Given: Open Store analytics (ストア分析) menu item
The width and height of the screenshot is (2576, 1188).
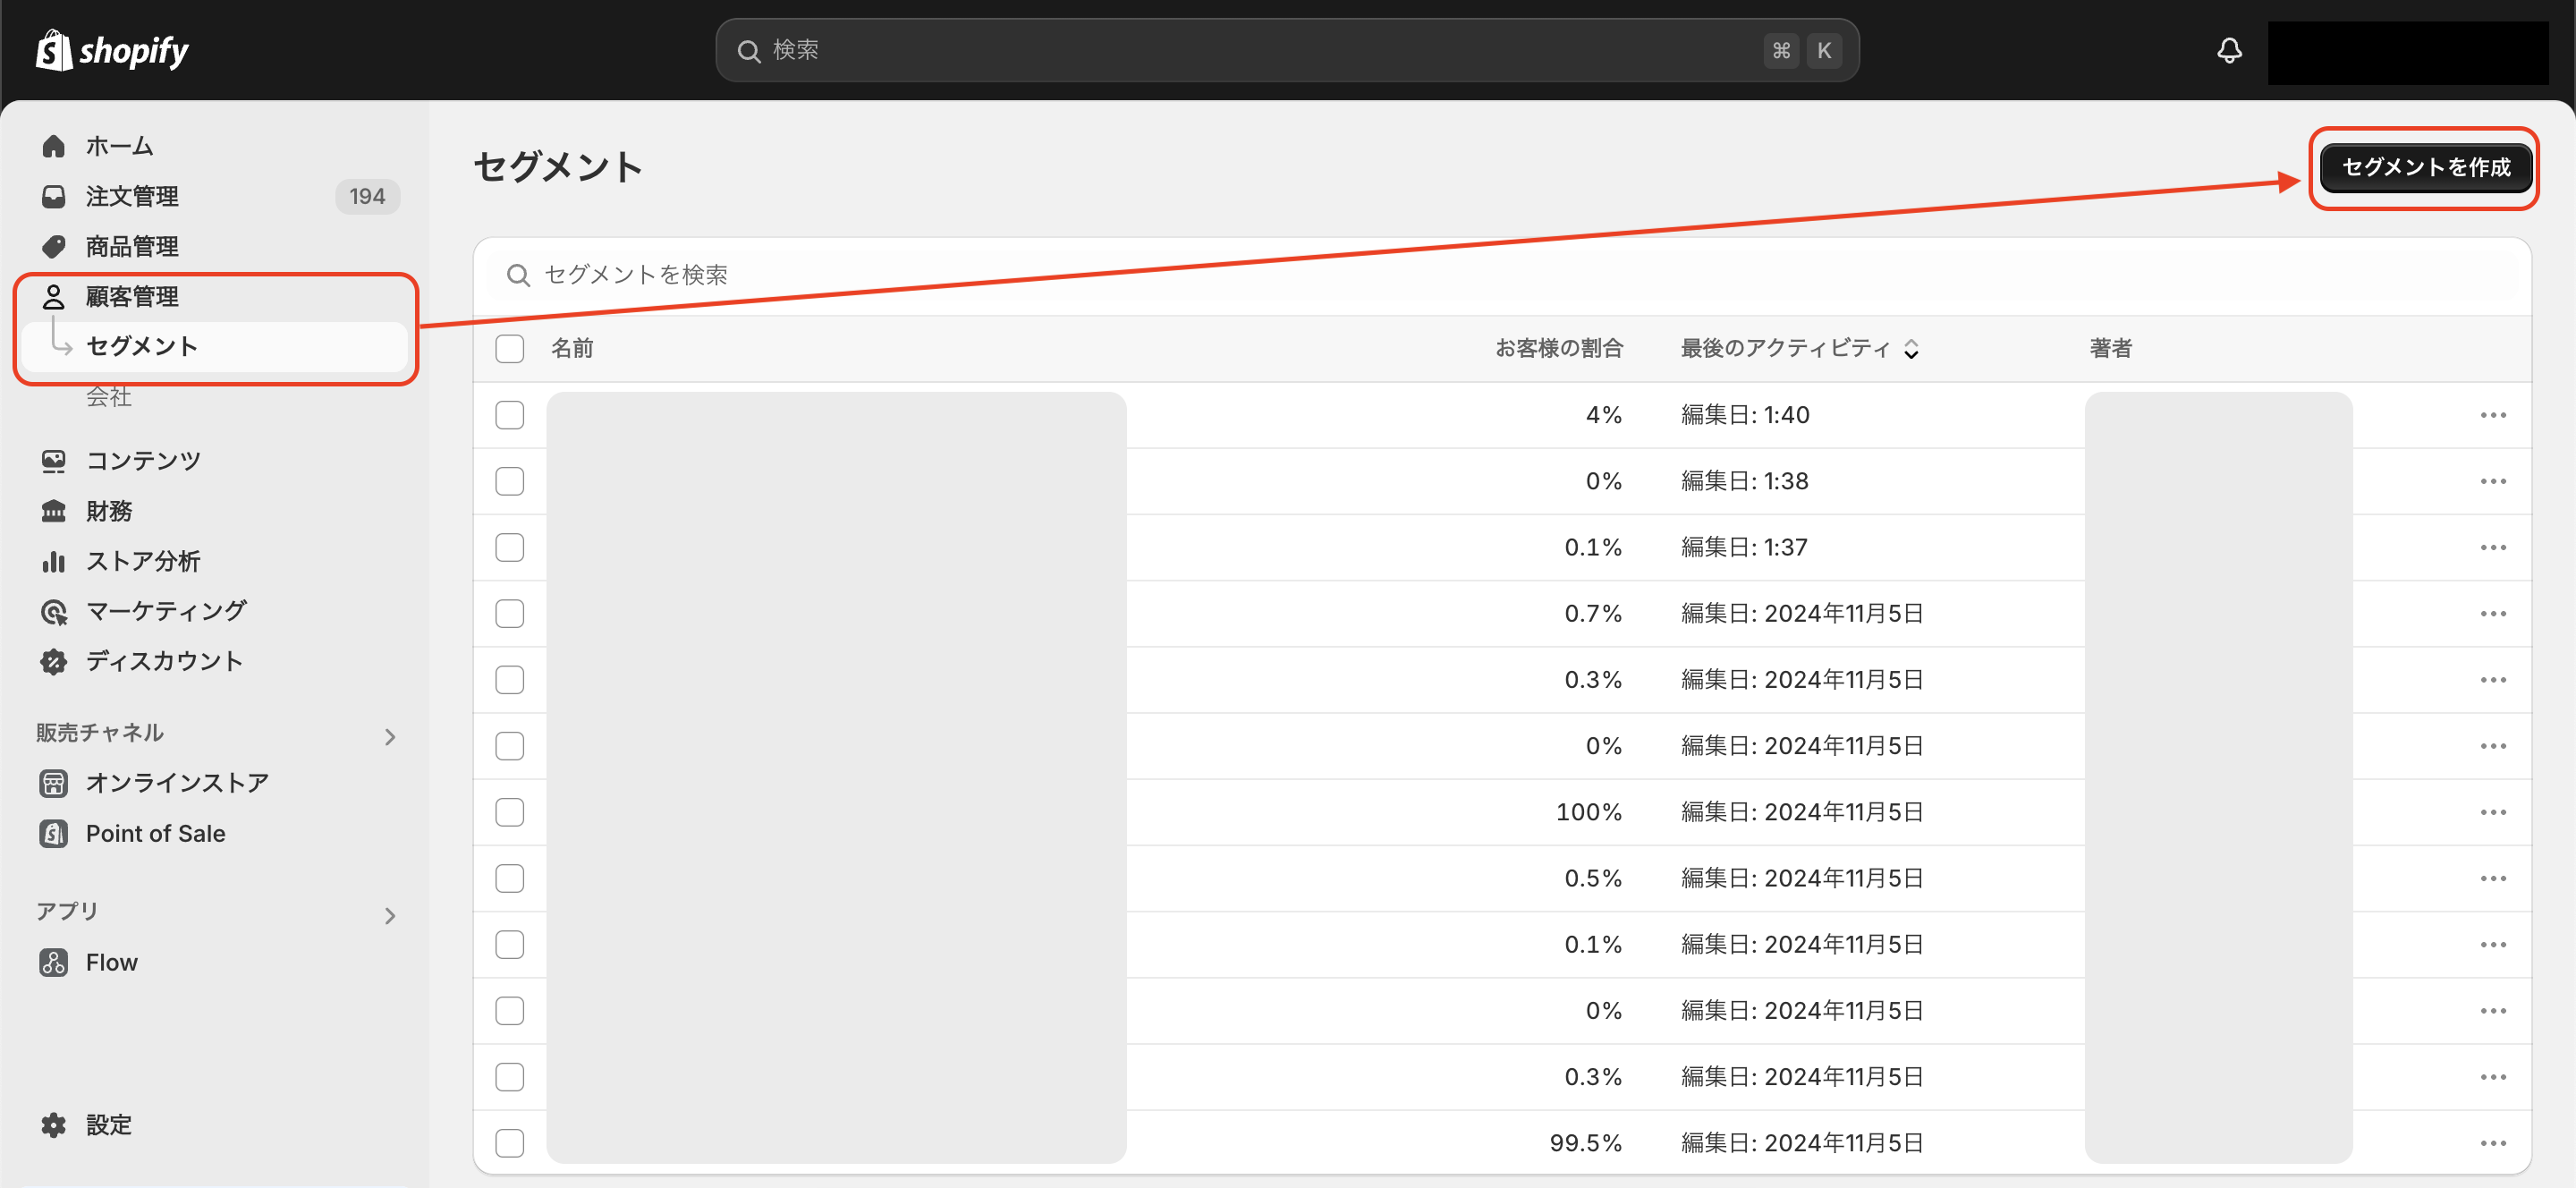Looking at the screenshot, I should (143, 561).
